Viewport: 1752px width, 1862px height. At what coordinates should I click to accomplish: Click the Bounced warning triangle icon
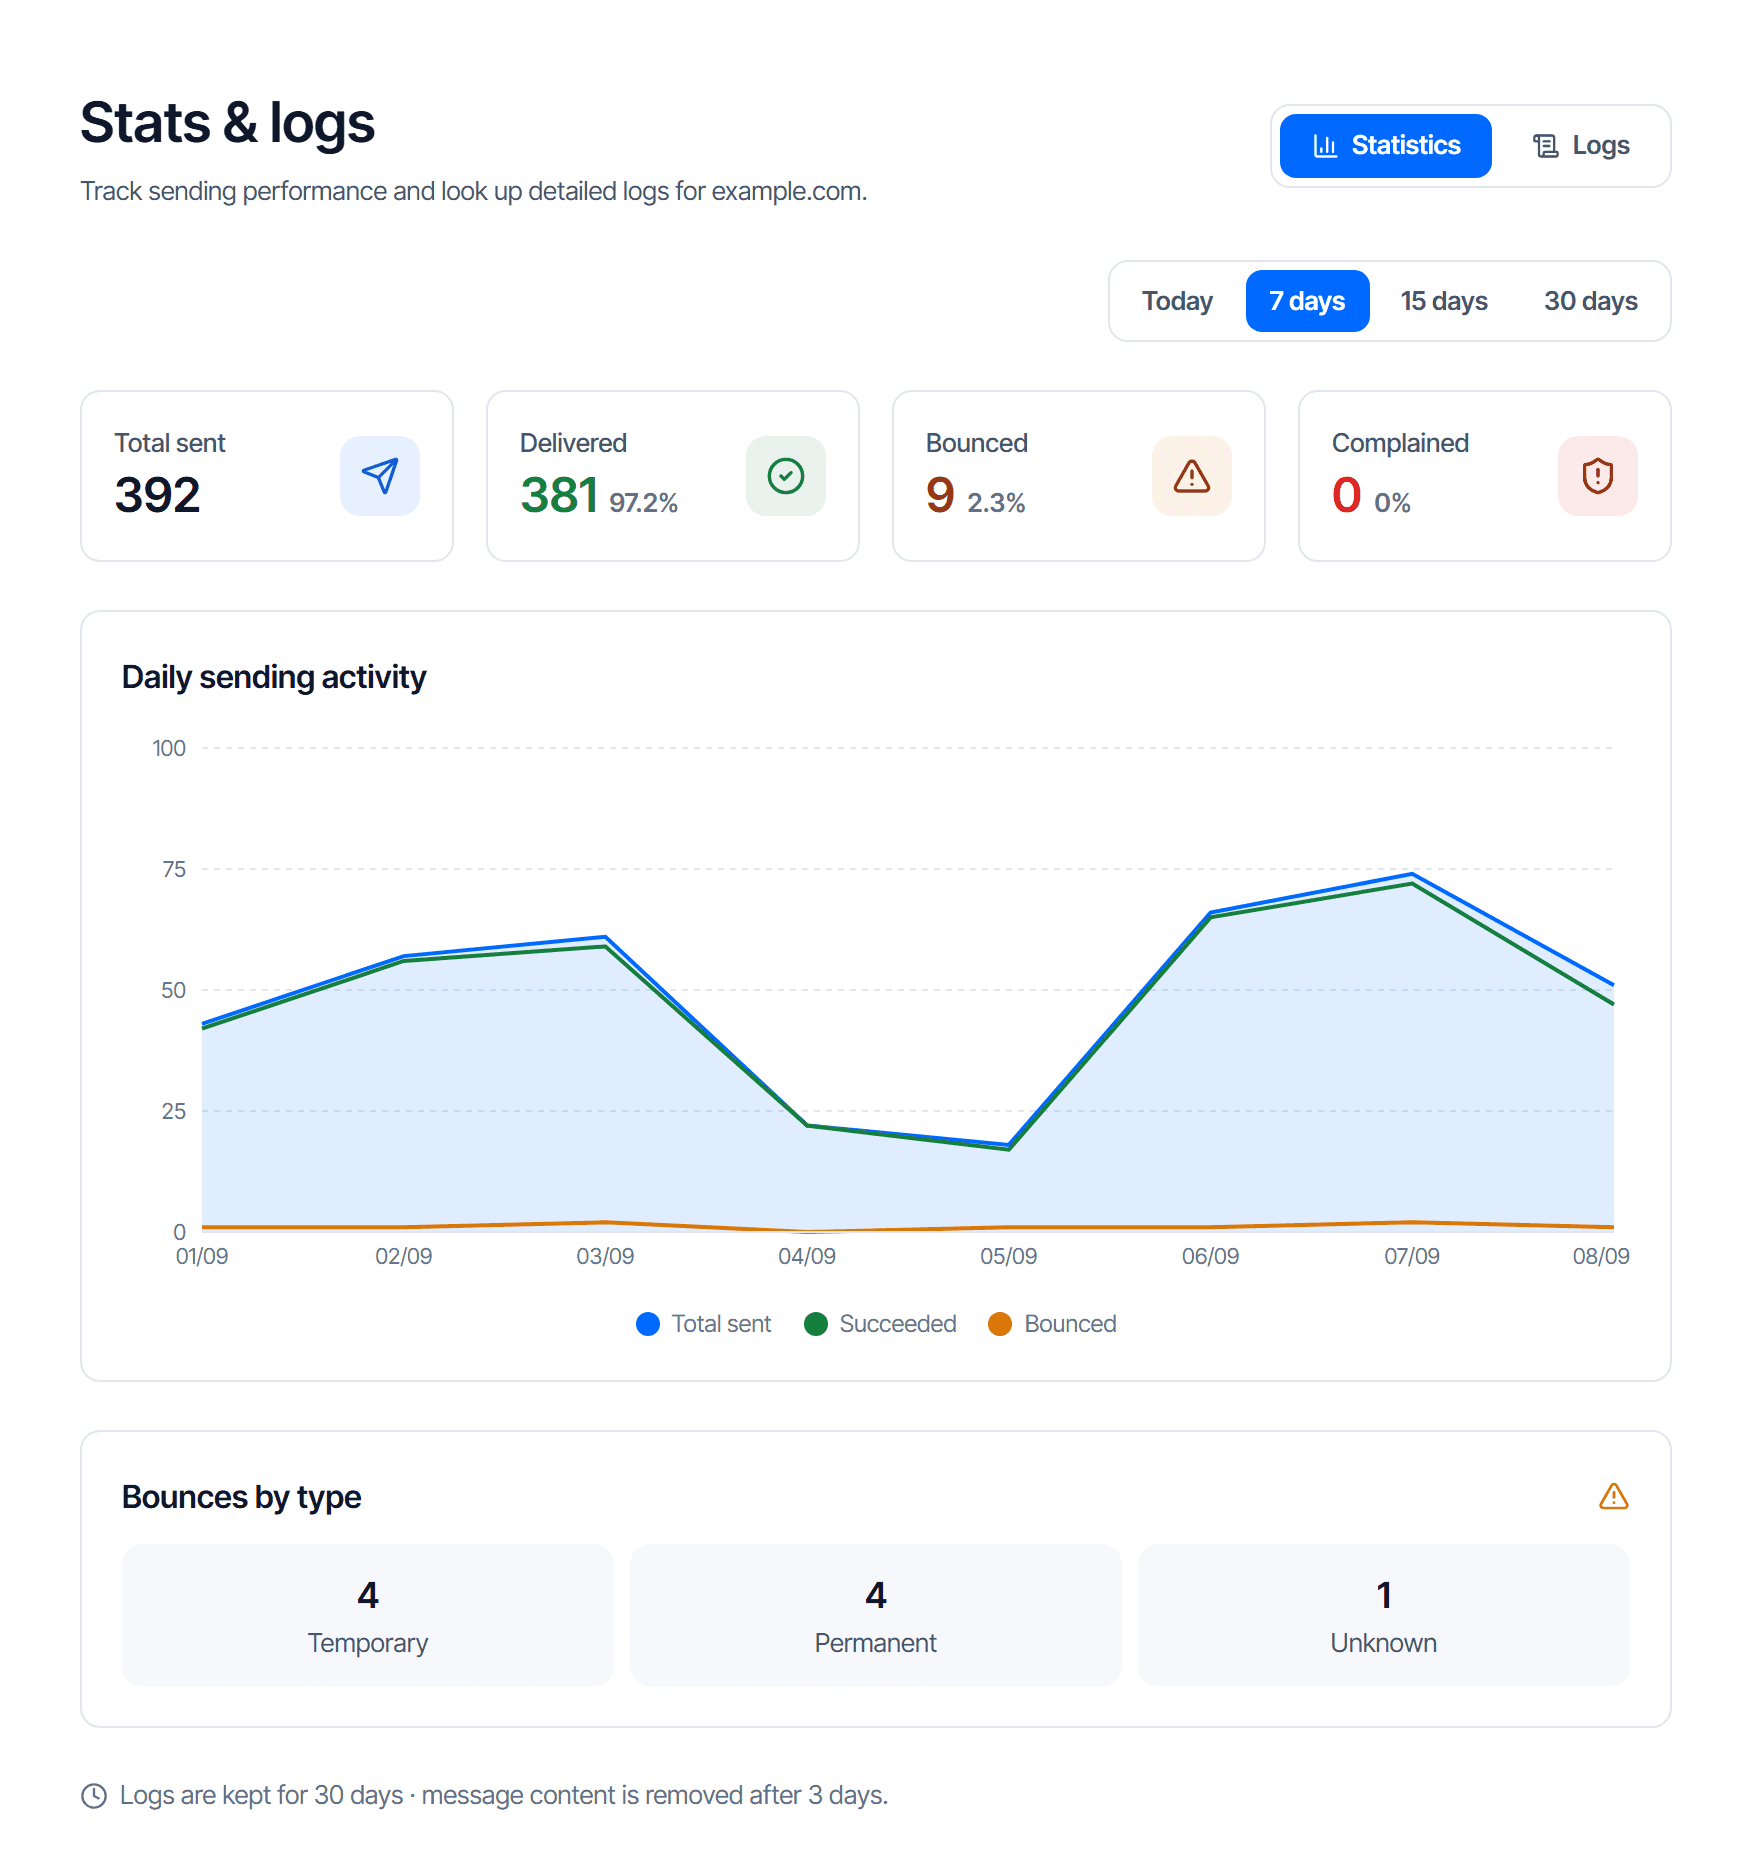1192,476
